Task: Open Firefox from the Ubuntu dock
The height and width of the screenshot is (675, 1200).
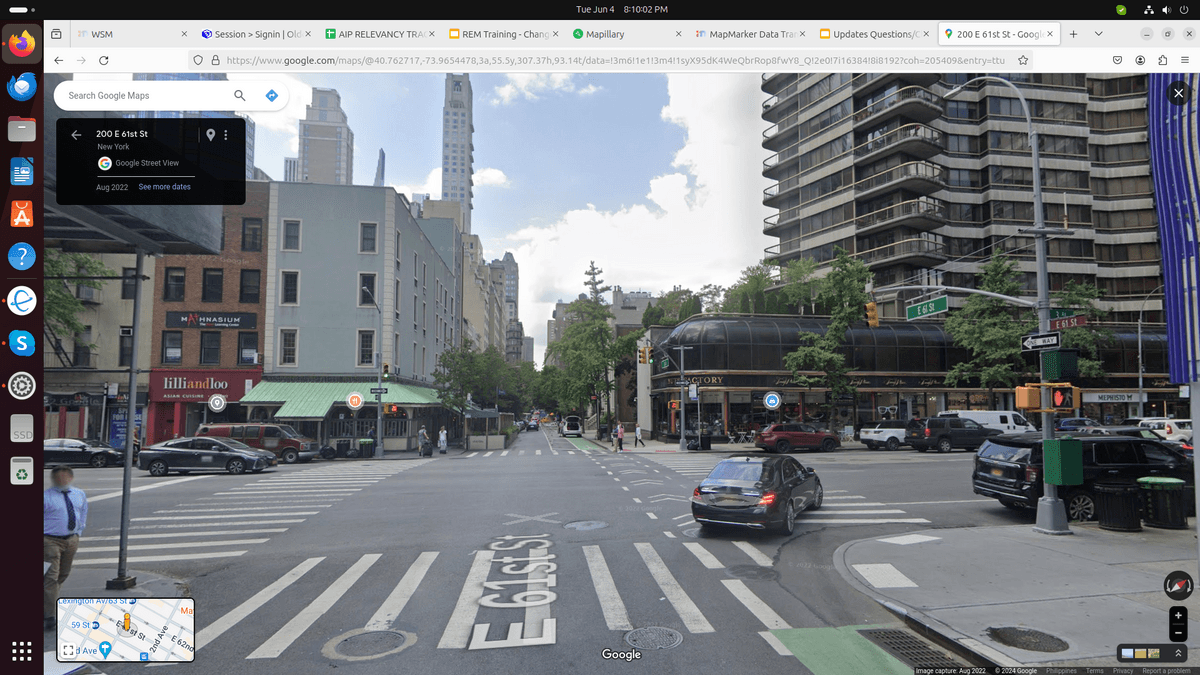Action: coord(21,44)
